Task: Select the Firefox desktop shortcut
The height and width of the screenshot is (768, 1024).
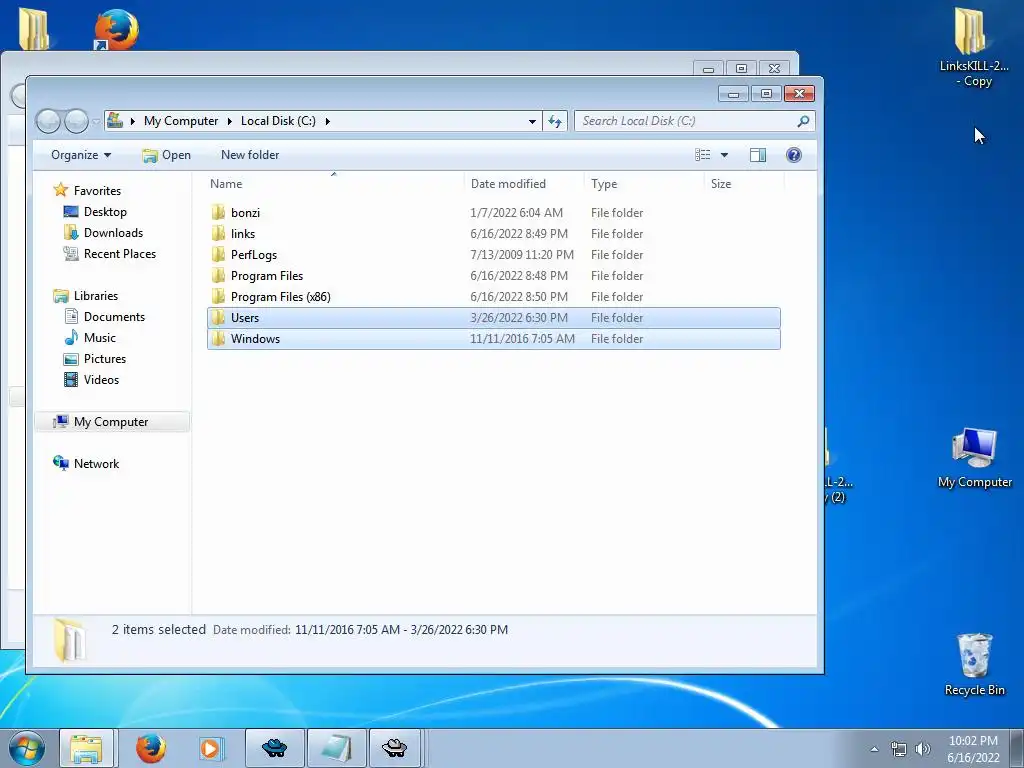Action: click(x=116, y=29)
